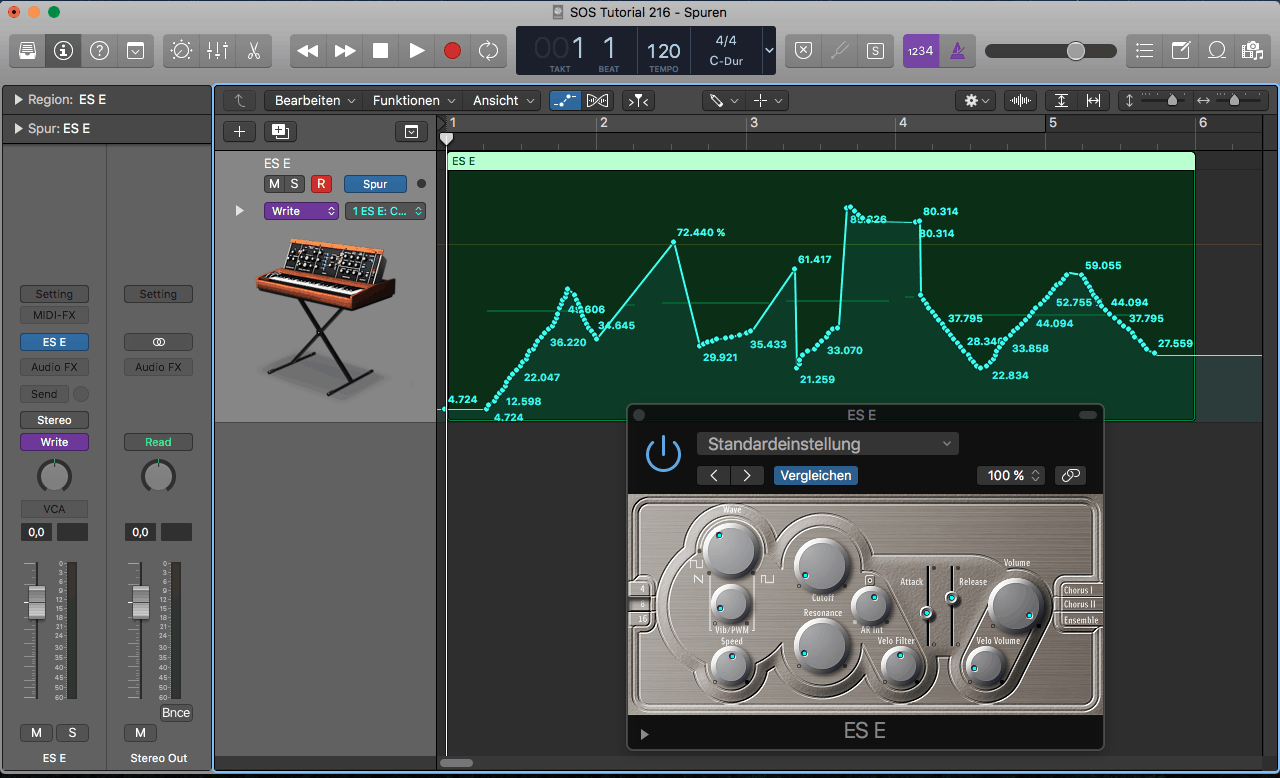Screen dimensions: 1280x778
Task: Click the Bnce button on Stereo Out
Action: coord(176,713)
